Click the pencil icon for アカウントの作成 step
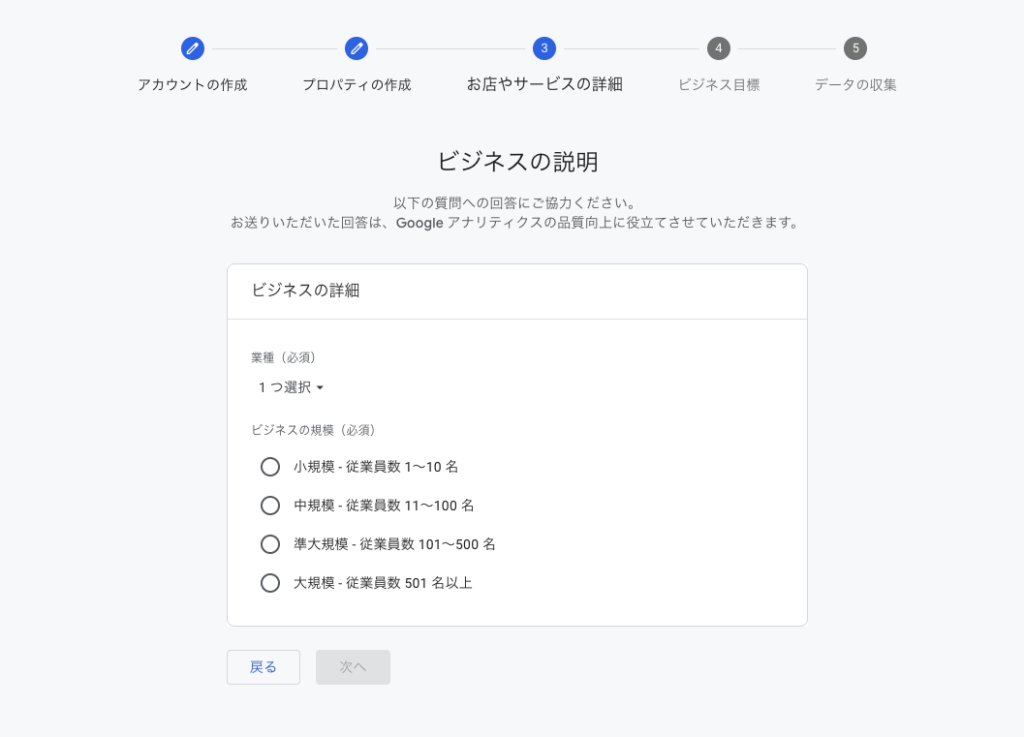The width and height of the screenshot is (1024, 737). pos(192,48)
